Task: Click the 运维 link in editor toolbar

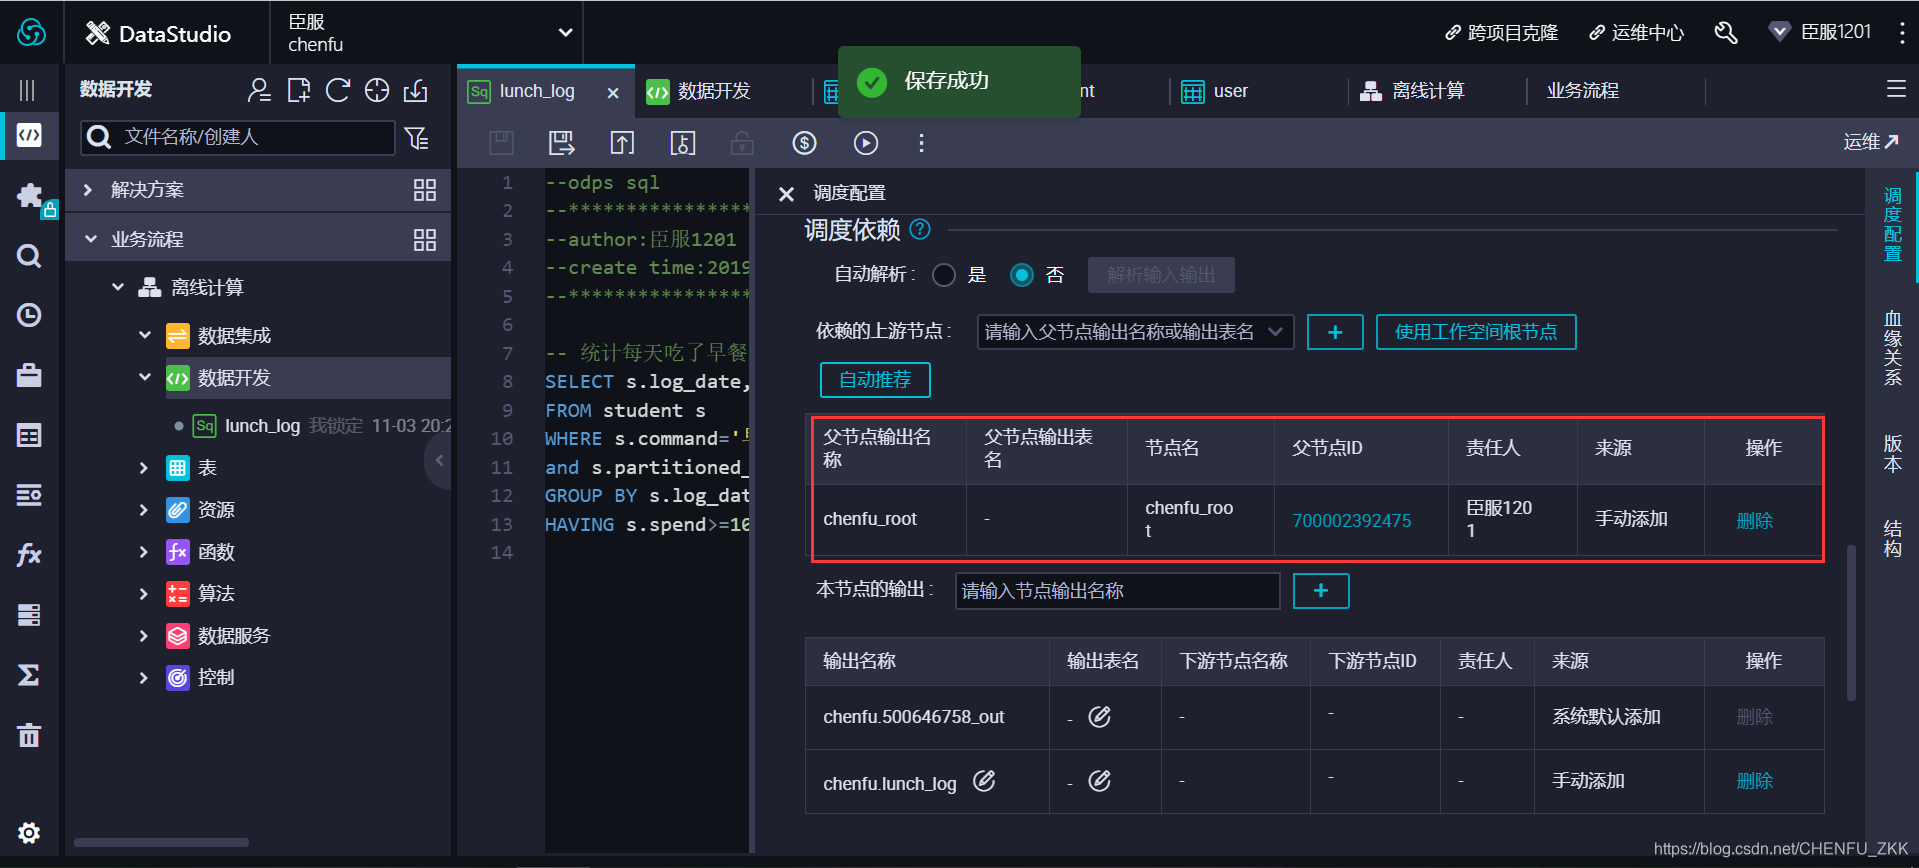Action: point(1871,142)
